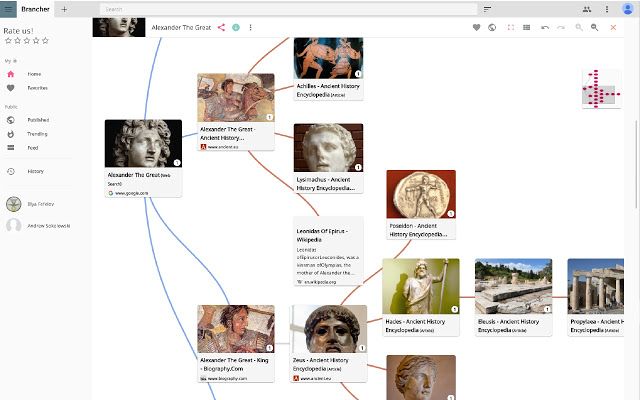Click the Brancher tab title

(x=35, y=9)
